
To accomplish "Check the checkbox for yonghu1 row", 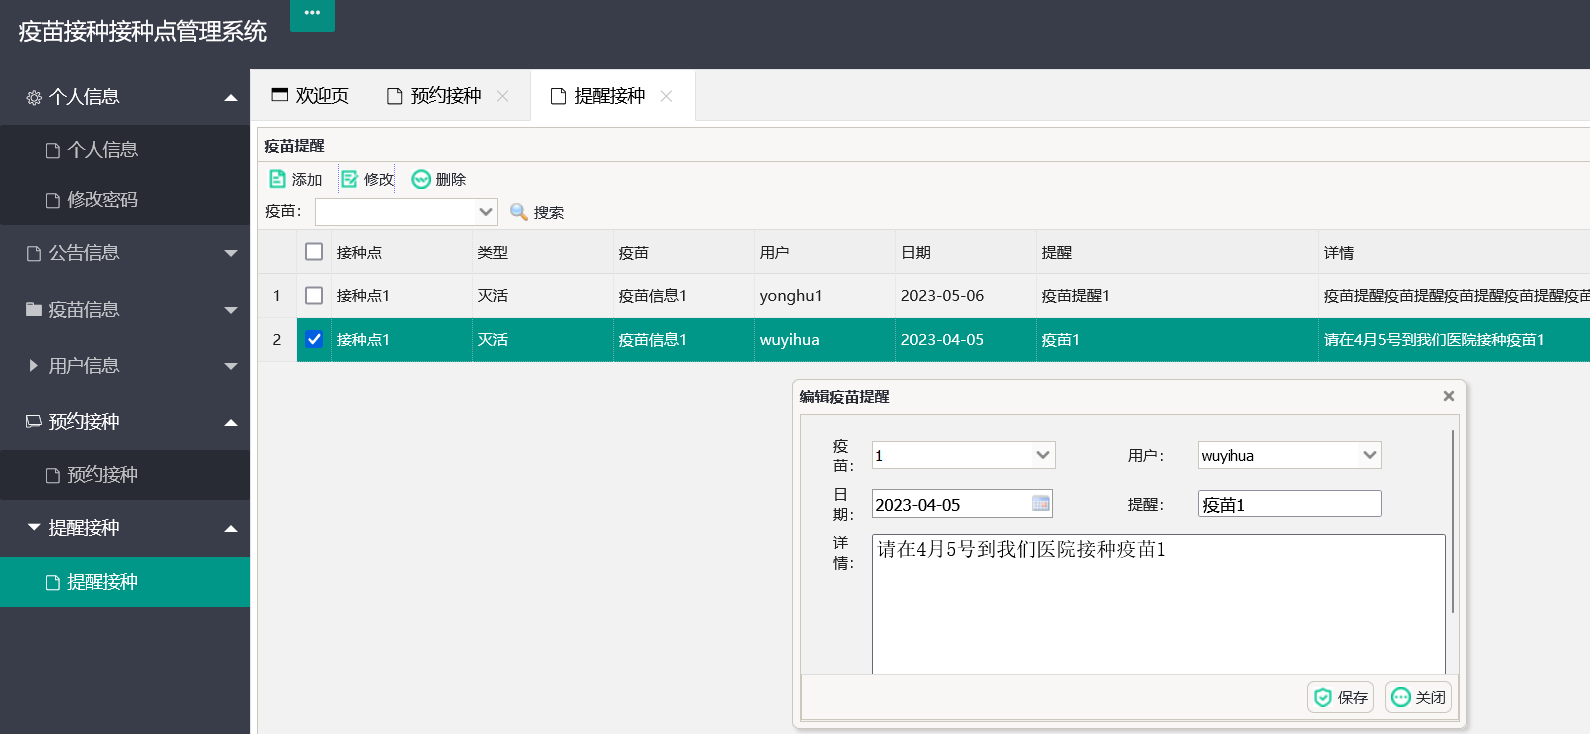I will tap(314, 296).
